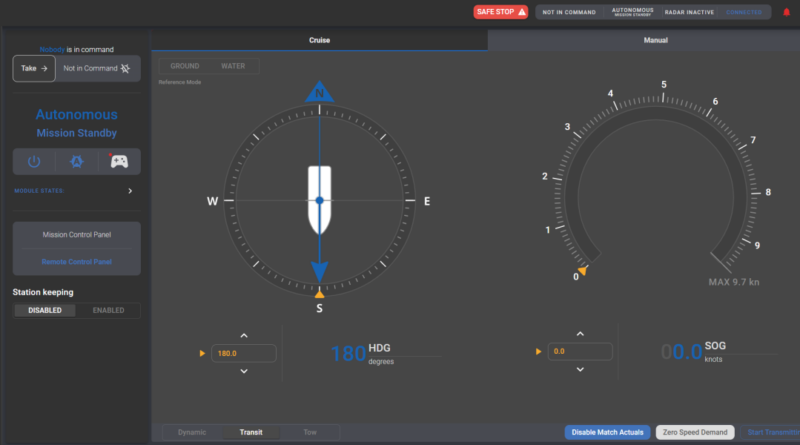
Task: Select the gamepad manual control icon
Action: click(119, 161)
